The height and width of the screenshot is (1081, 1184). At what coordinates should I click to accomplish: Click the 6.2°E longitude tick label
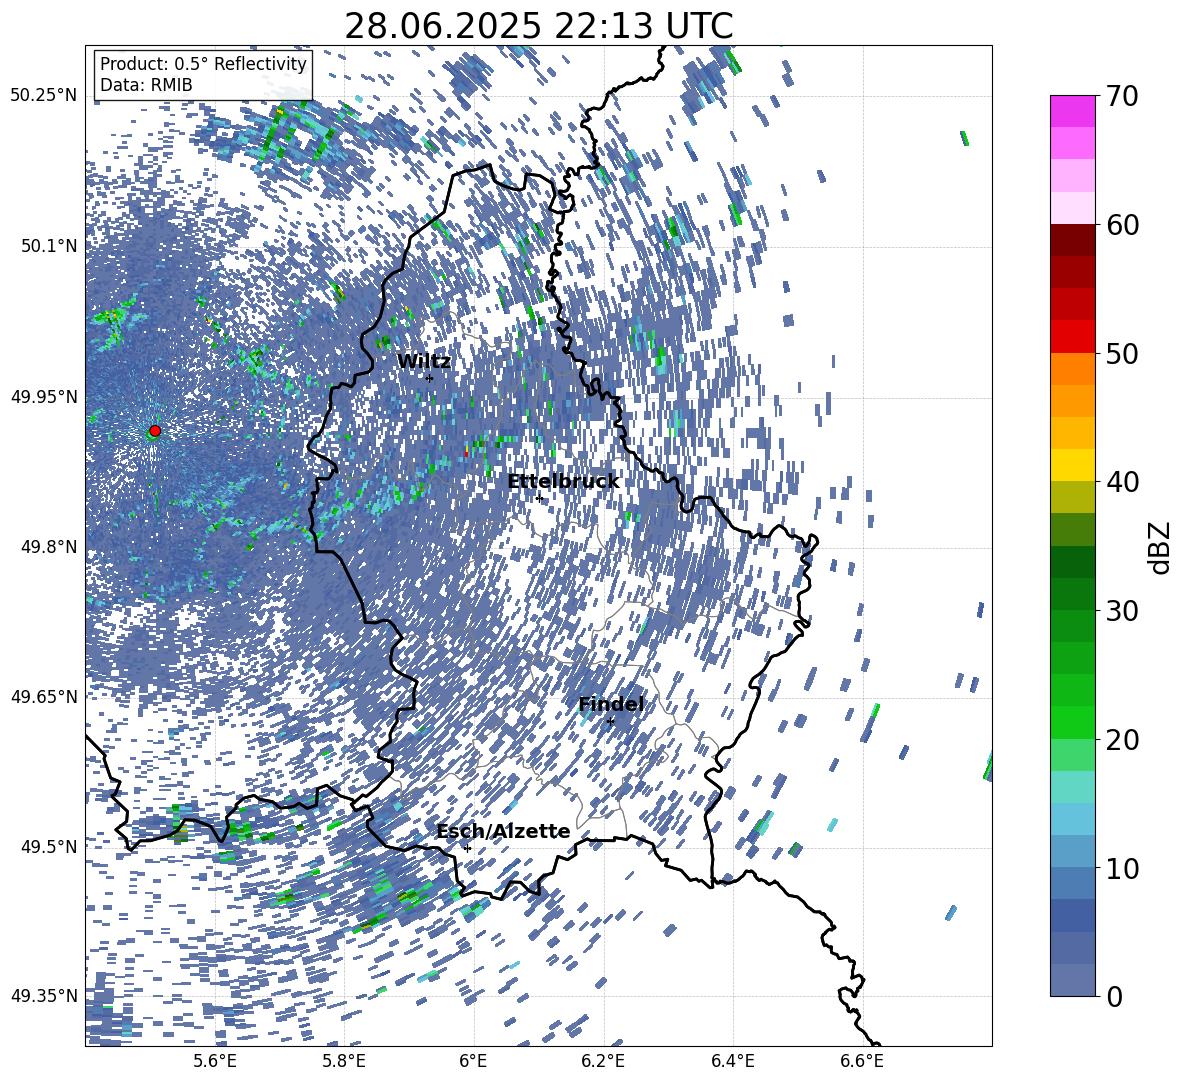tap(603, 1061)
